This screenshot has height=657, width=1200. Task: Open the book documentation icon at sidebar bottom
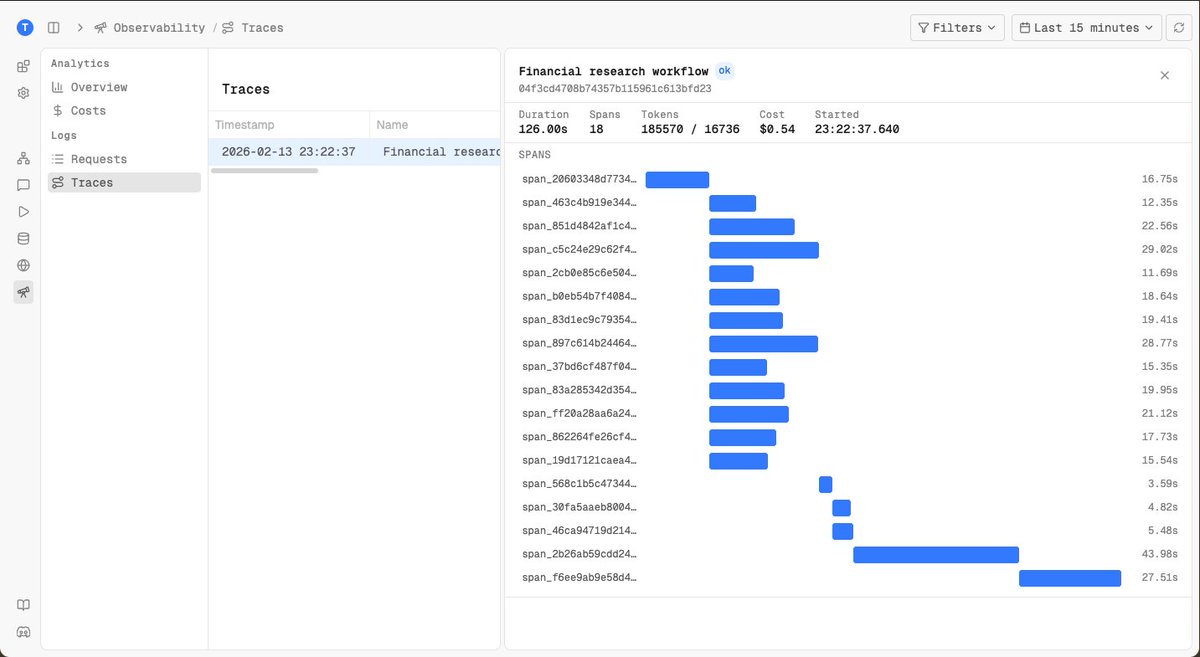click(x=23, y=604)
